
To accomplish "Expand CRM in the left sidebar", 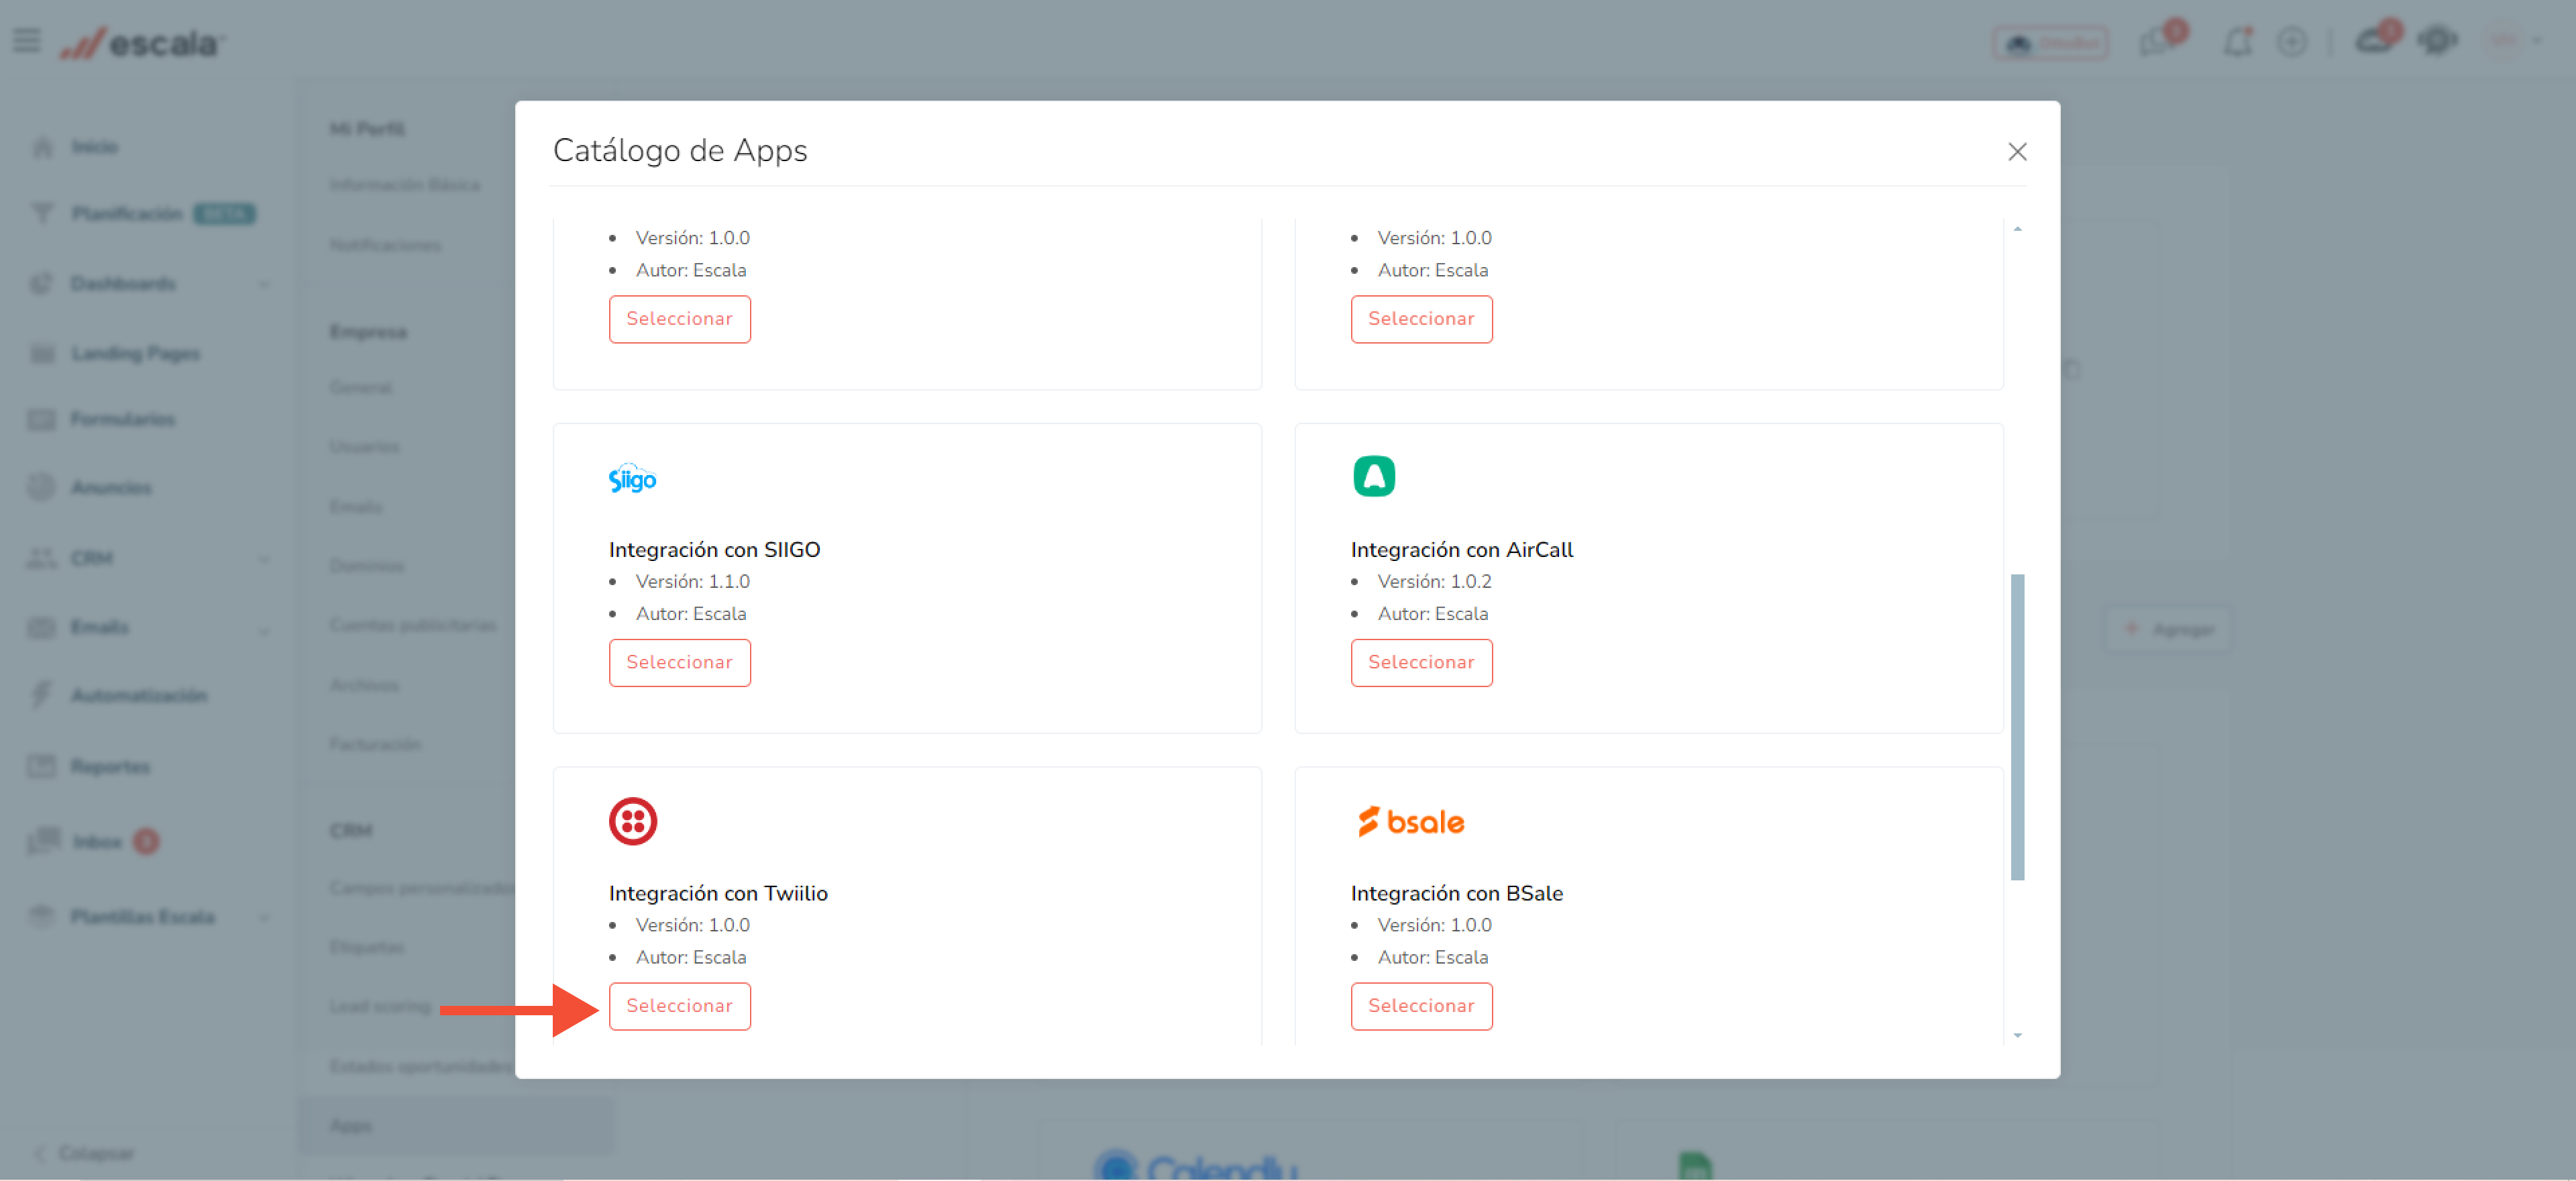I will coord(150,558).
